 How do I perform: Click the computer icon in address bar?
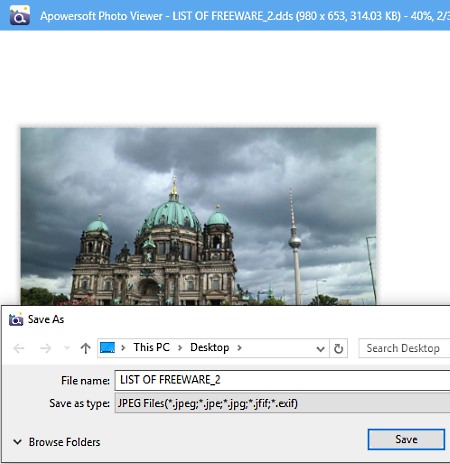point(107,348)
